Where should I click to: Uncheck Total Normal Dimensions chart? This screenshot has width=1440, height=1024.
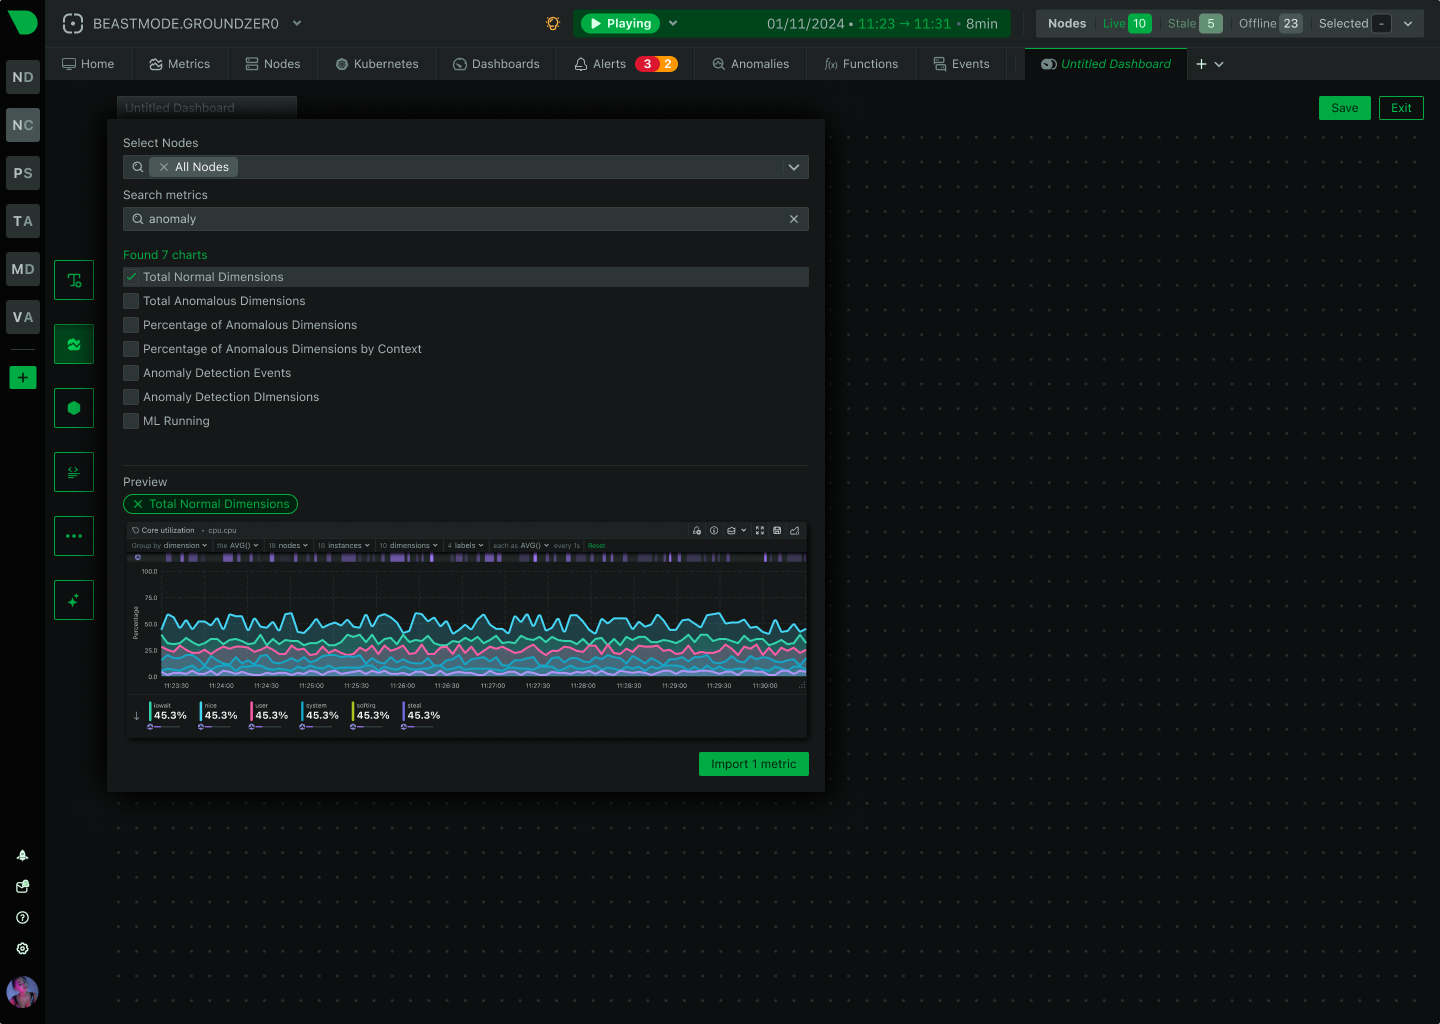point(131,277)
